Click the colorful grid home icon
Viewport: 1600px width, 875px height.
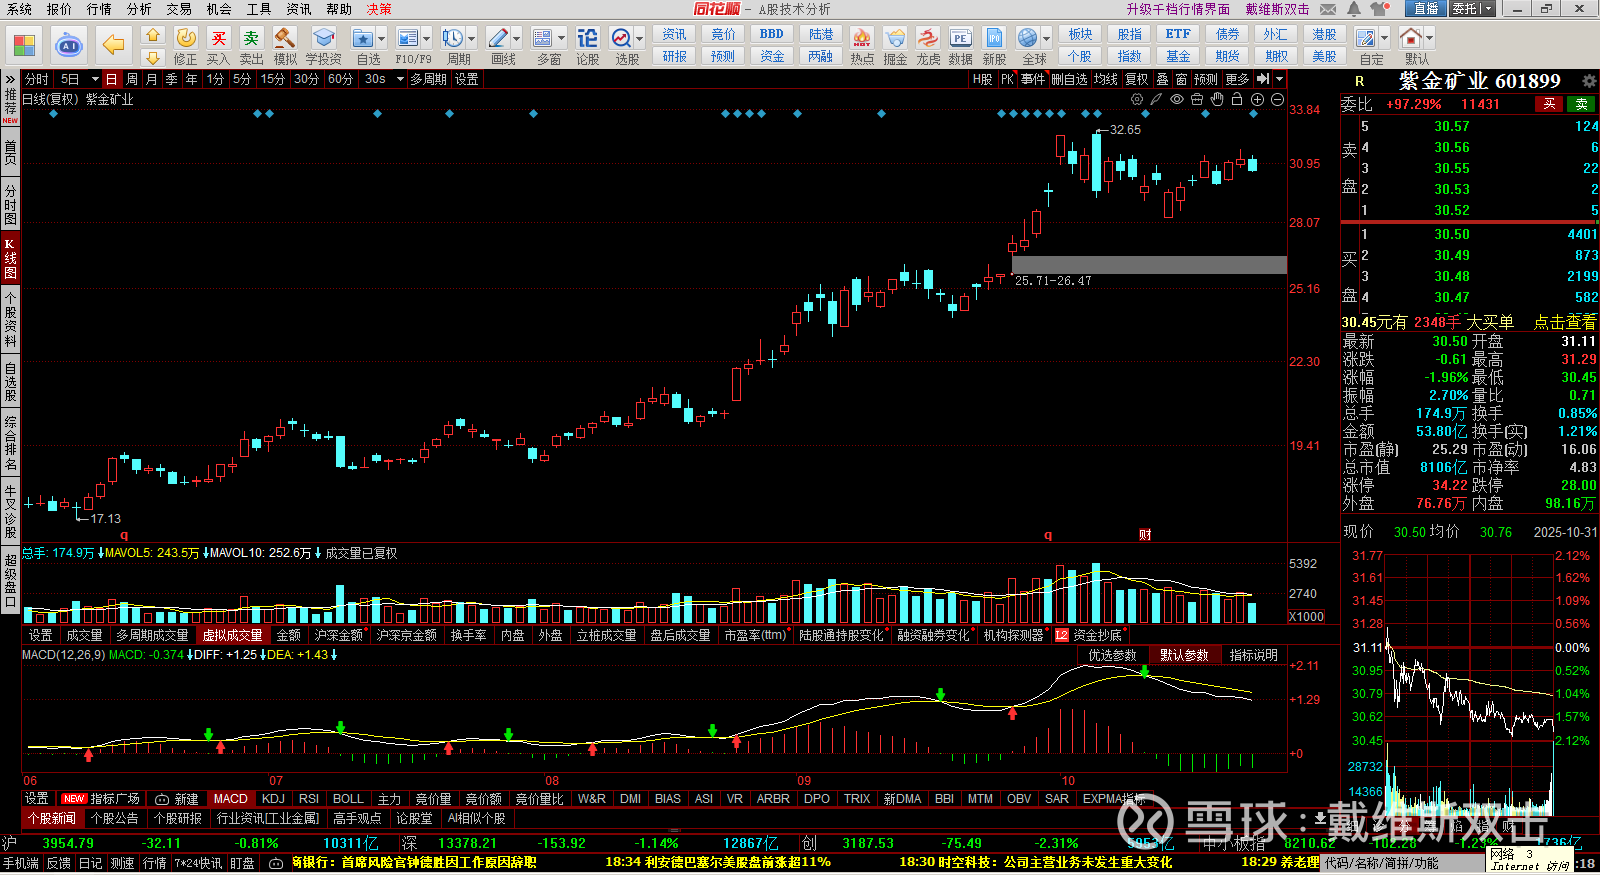[24, 45]
